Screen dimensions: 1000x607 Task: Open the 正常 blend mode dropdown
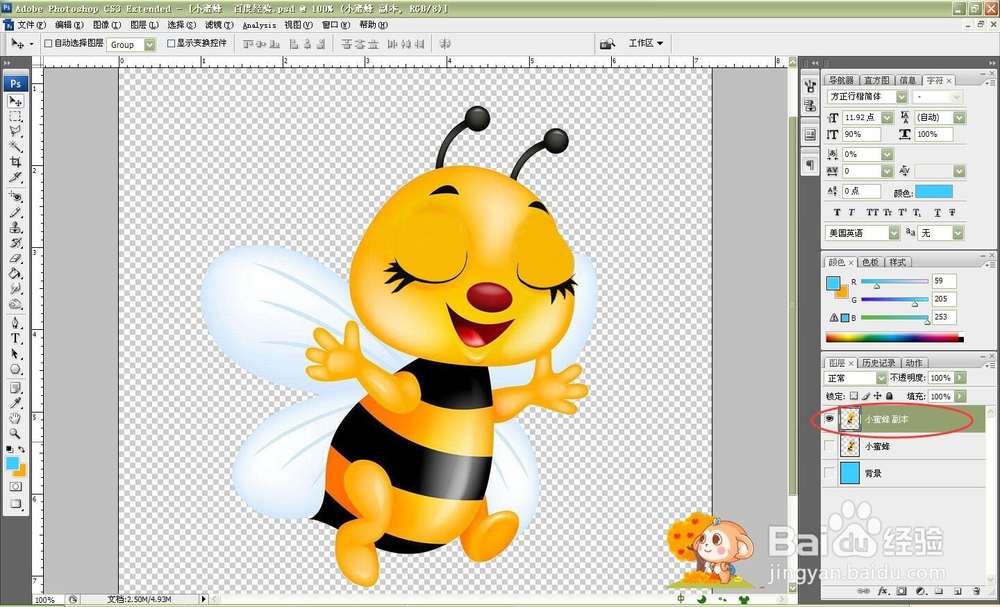click(881, 378)
